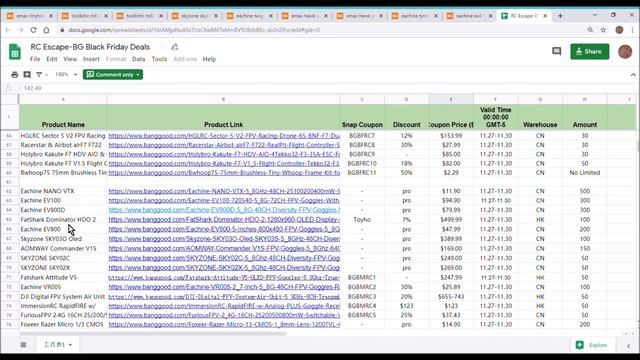Open the Data menu

[138, 59]
